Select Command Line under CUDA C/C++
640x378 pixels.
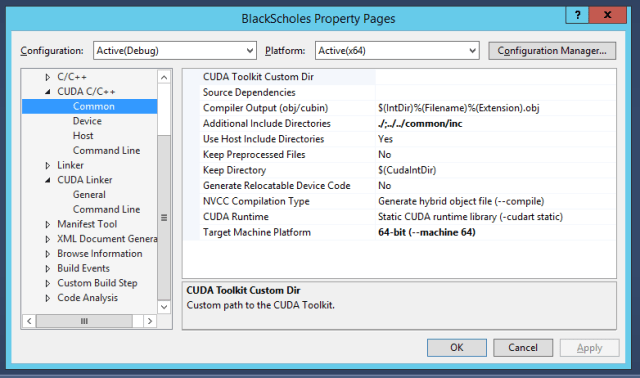[x=106, y=150]
